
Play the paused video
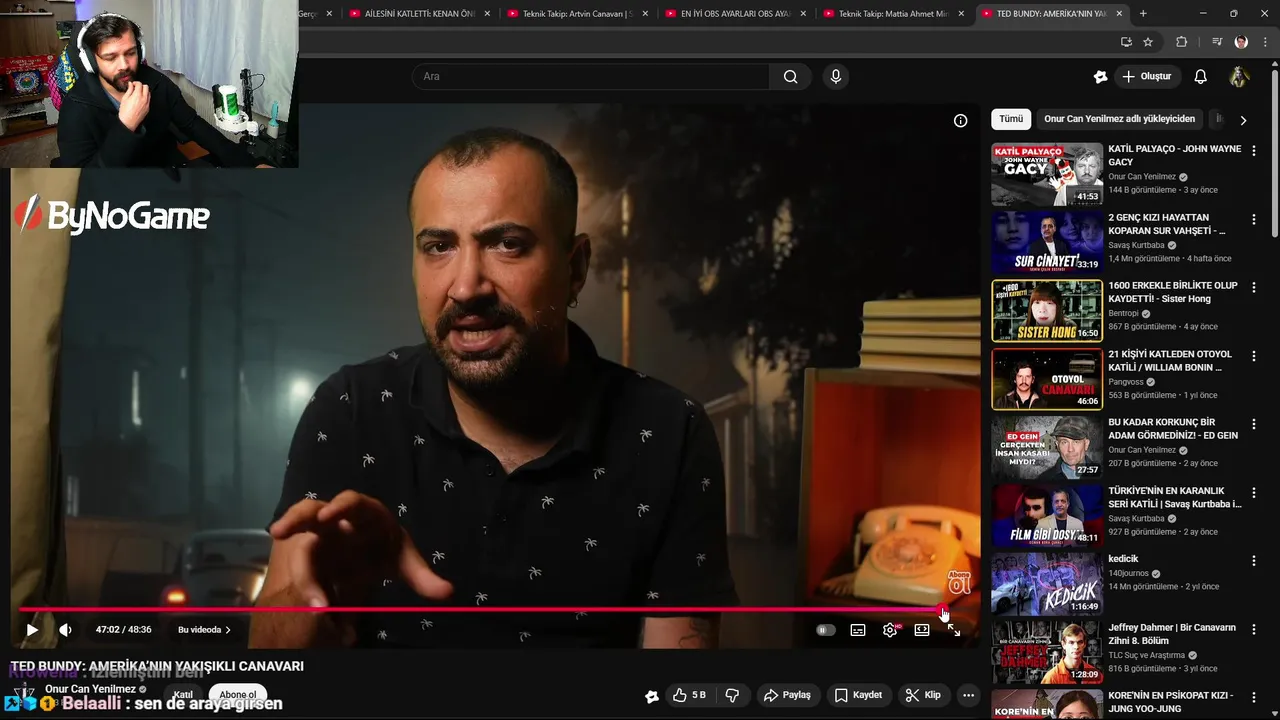32,630
